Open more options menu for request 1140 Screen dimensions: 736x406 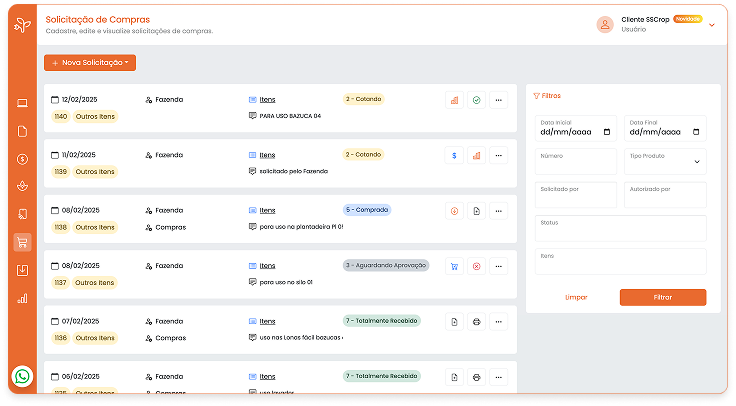(498, 100)
